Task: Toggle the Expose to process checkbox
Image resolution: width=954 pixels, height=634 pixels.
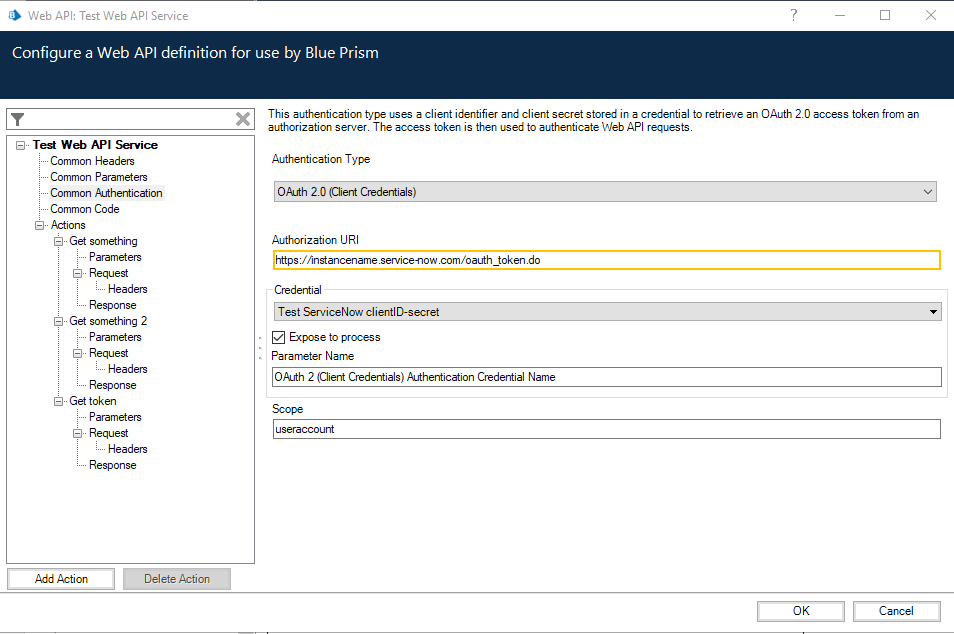Action: click(x=279, y=337)
